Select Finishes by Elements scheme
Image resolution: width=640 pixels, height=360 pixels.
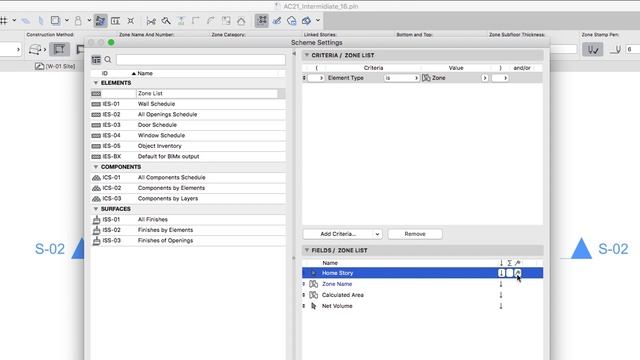tap(188, 230)
